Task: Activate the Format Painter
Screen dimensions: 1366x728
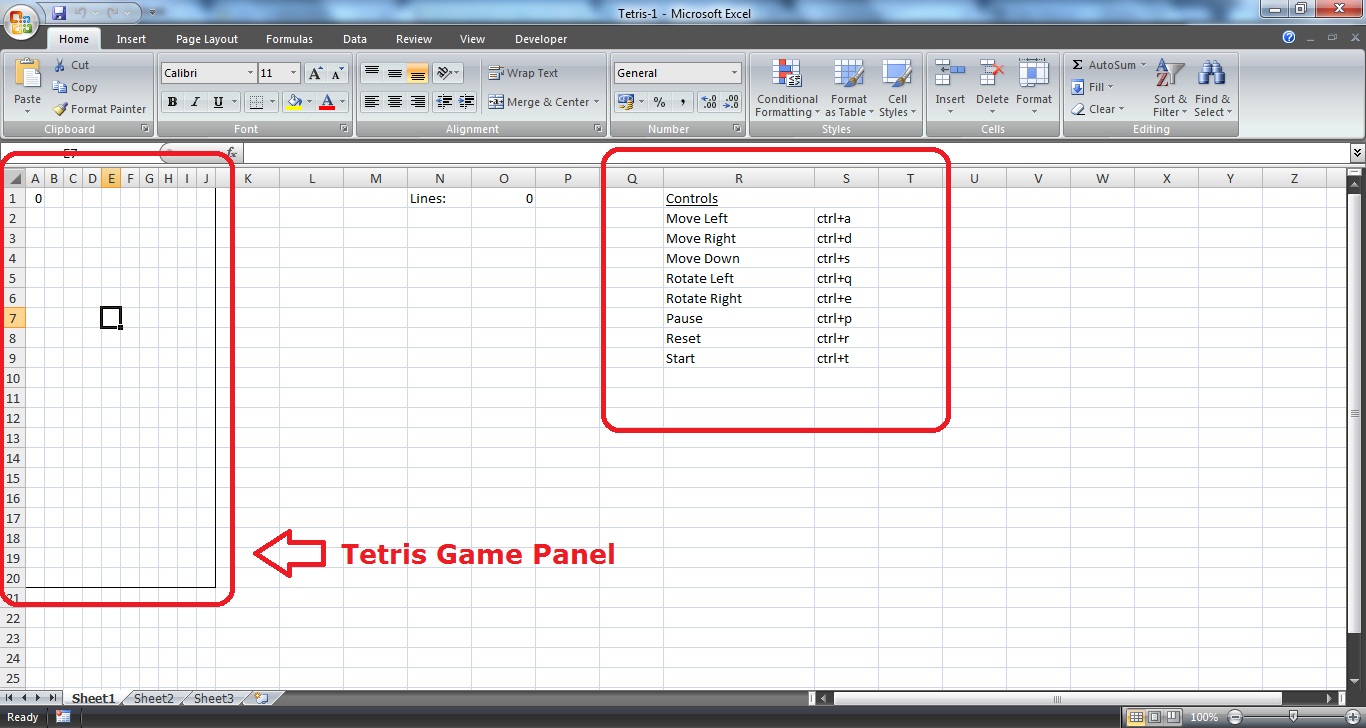Action: [x=99, y=109]
